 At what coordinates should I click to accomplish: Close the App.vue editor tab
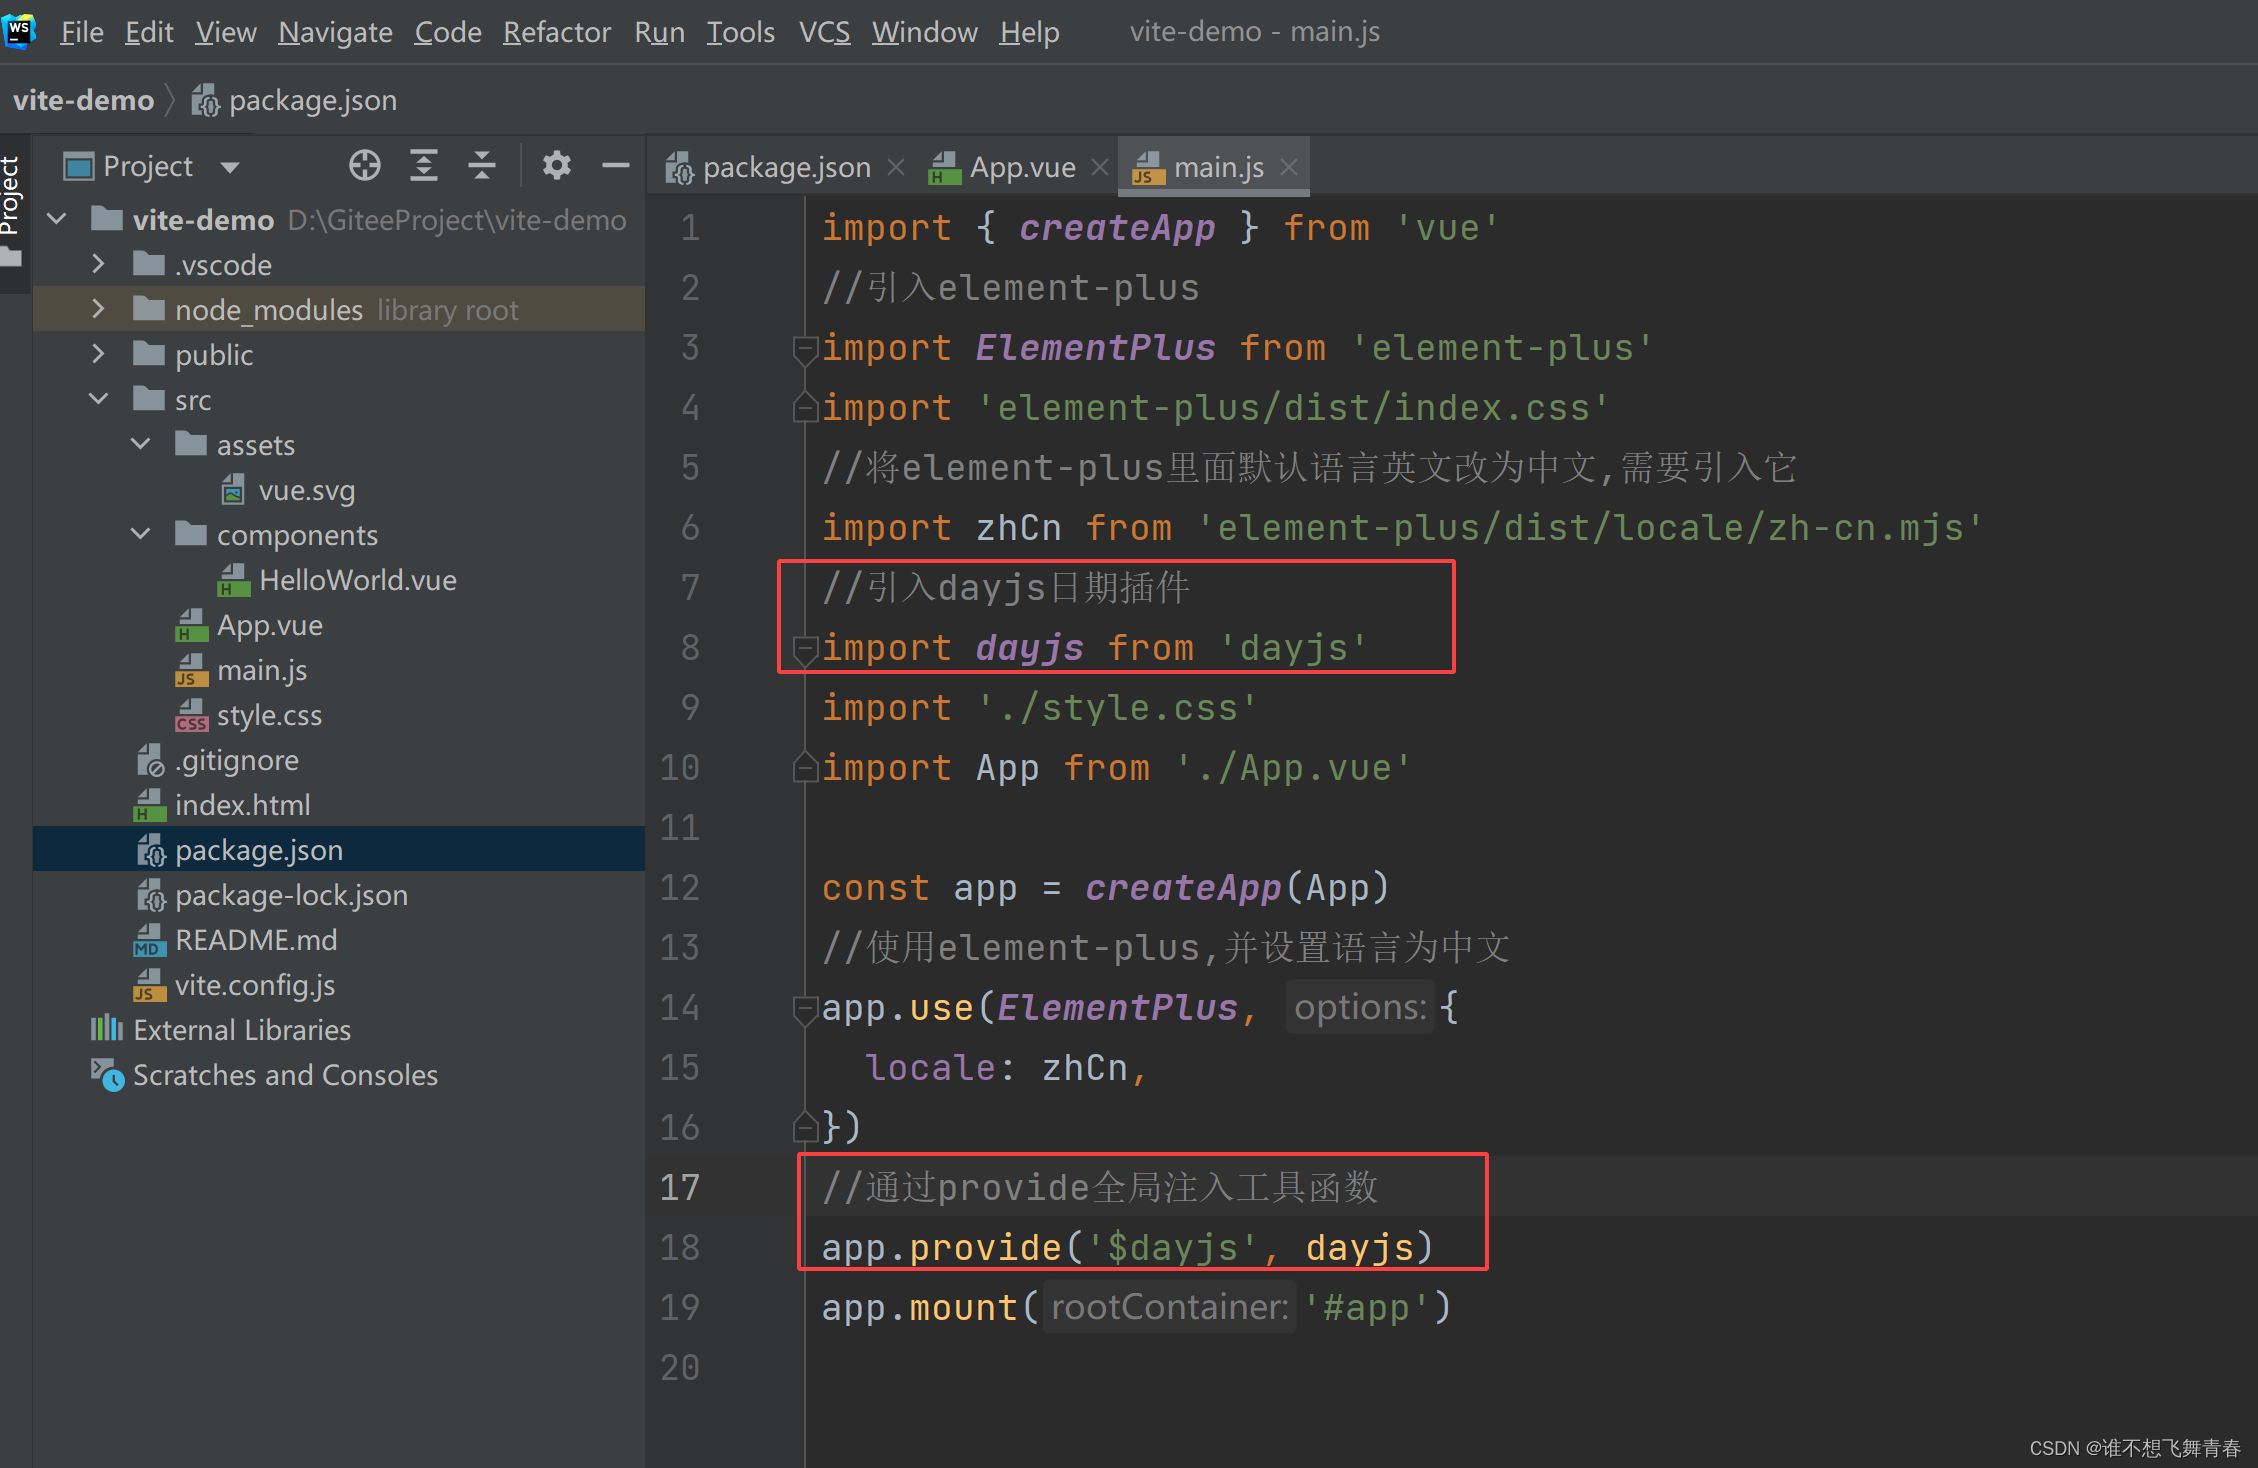1100,167
